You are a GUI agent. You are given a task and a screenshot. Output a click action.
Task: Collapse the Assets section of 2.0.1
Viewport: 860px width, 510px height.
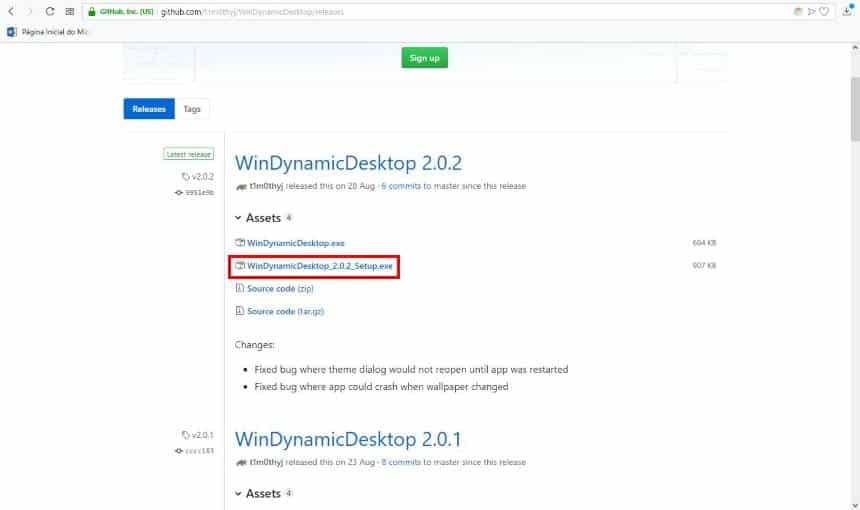[264, 494]
